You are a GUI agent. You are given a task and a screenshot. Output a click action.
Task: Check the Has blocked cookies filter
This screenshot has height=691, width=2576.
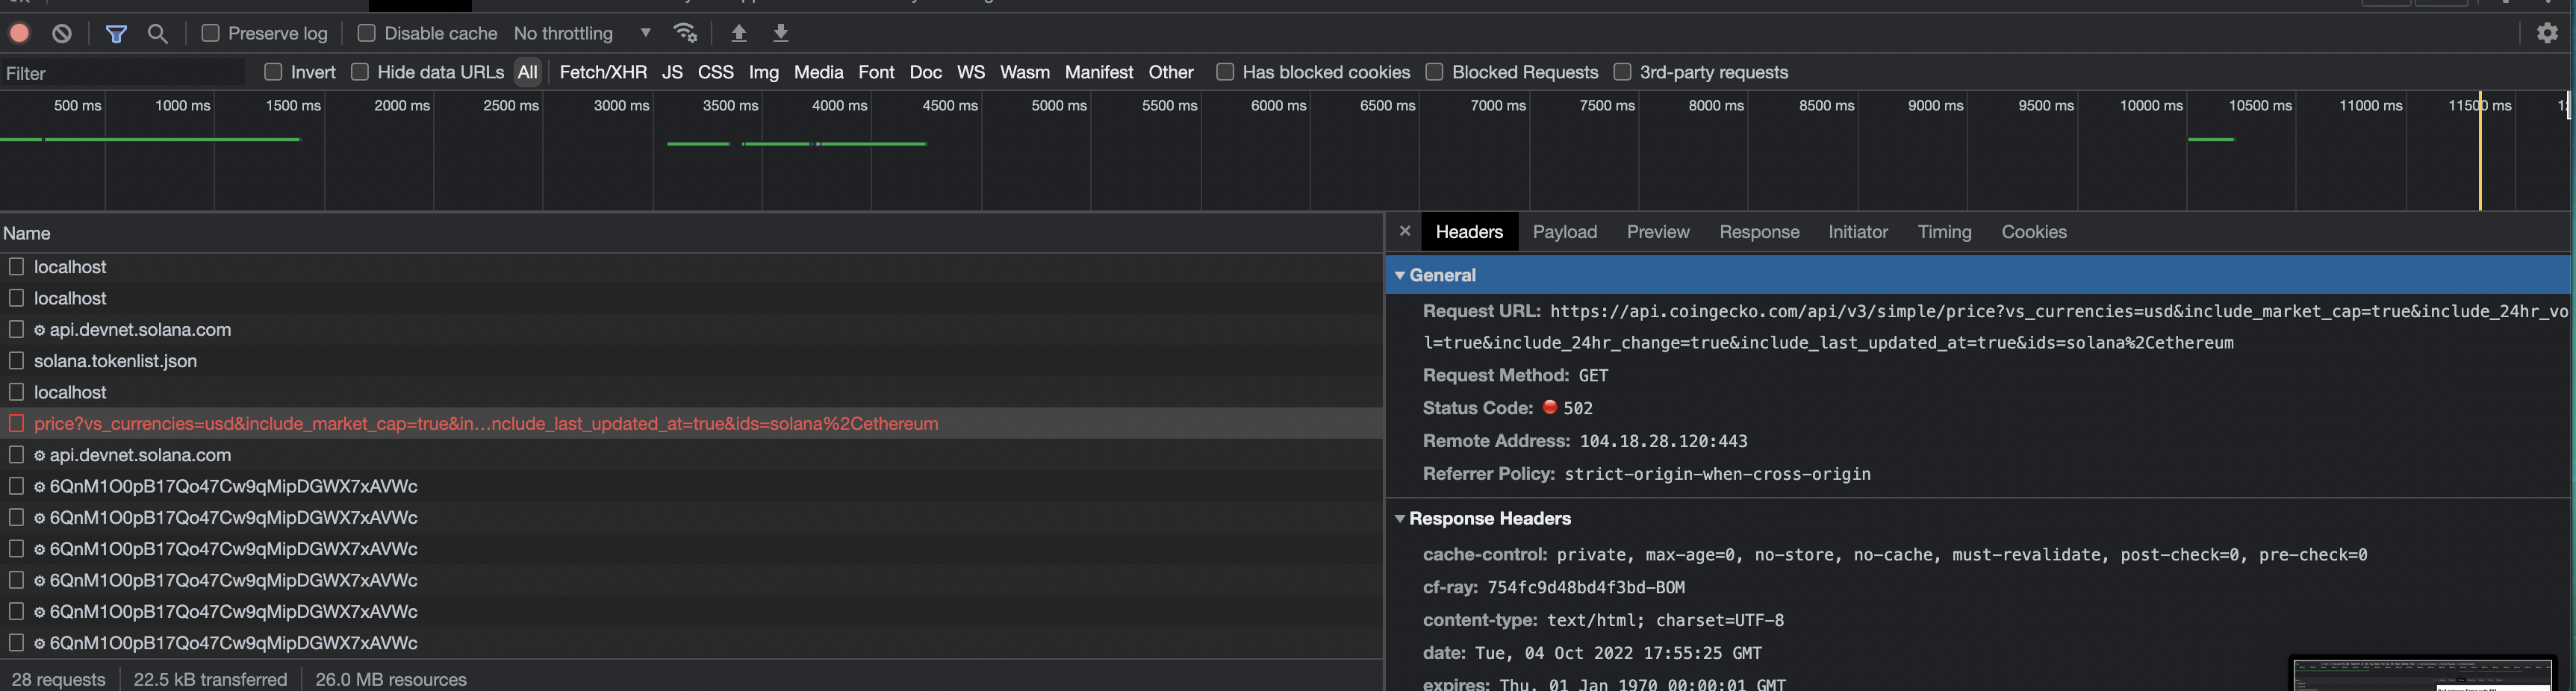pos(1224,71)
